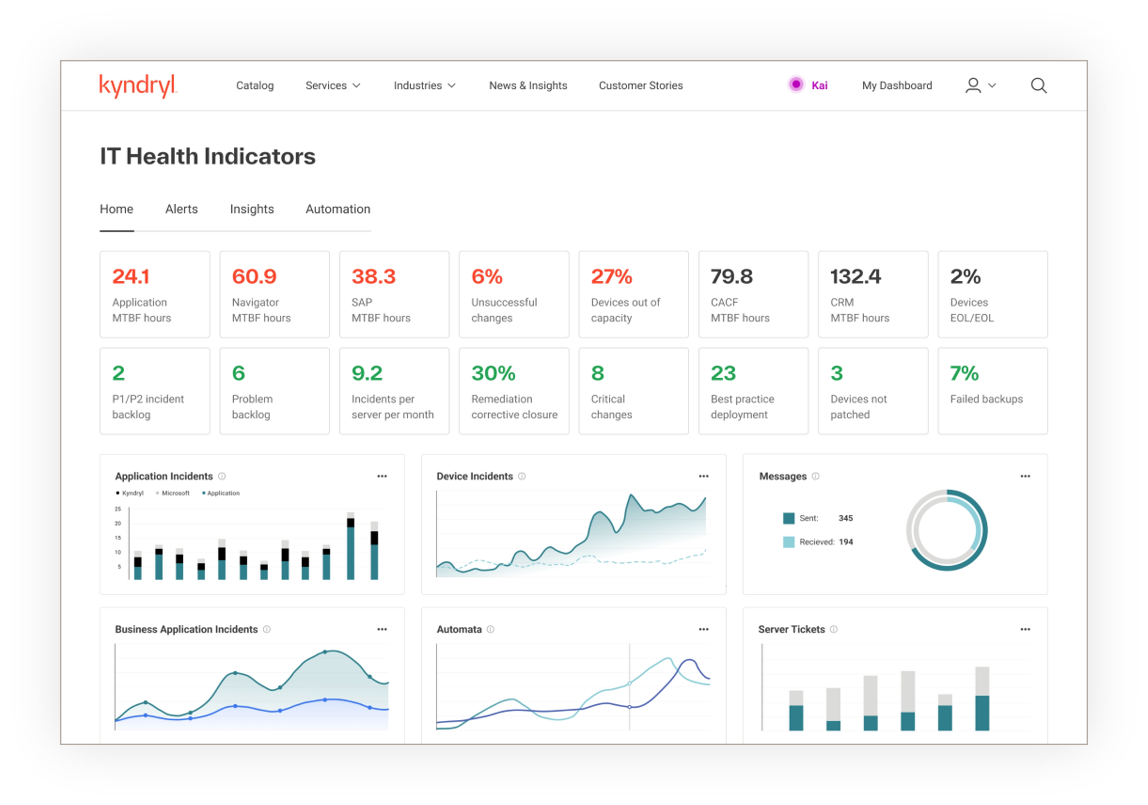Screen dimensions: 1148x805
Task: Expand the Services dropdown
Action: tap(333, 86)
